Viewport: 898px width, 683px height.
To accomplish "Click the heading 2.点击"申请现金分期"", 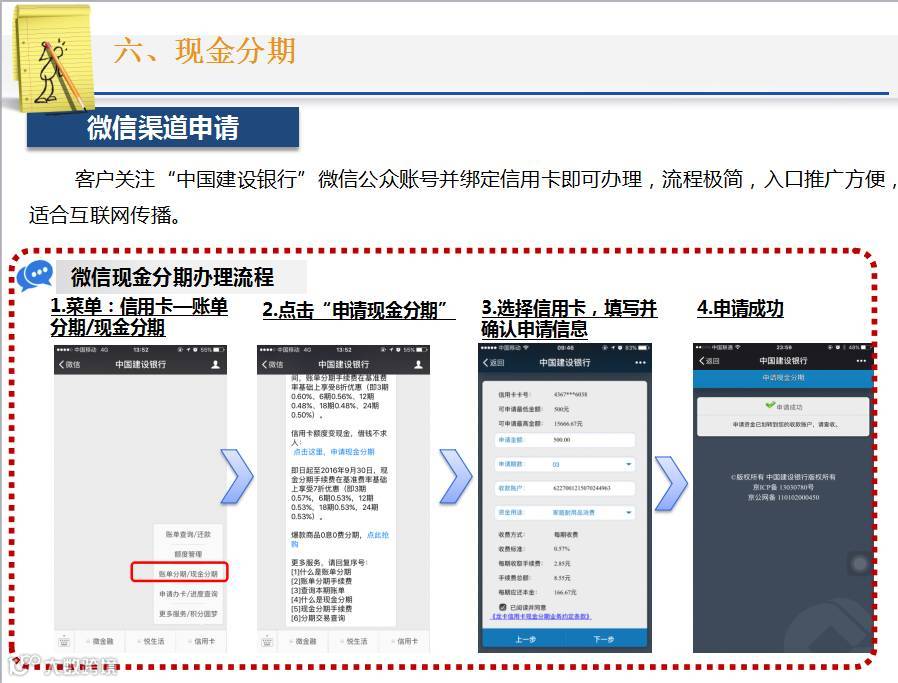I will 359,310.
